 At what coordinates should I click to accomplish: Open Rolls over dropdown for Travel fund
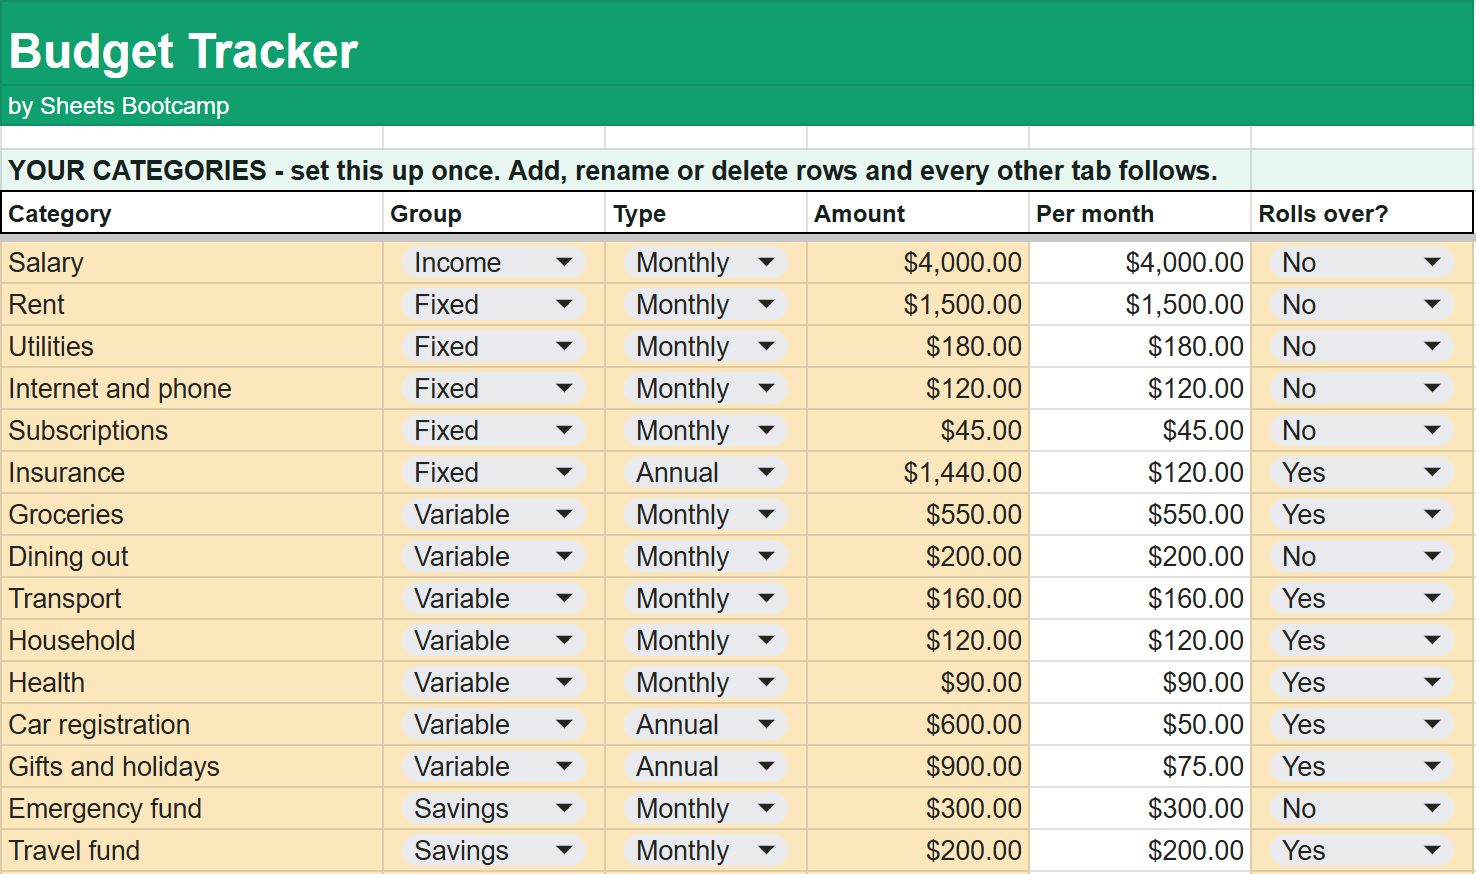coord(1362,850)
